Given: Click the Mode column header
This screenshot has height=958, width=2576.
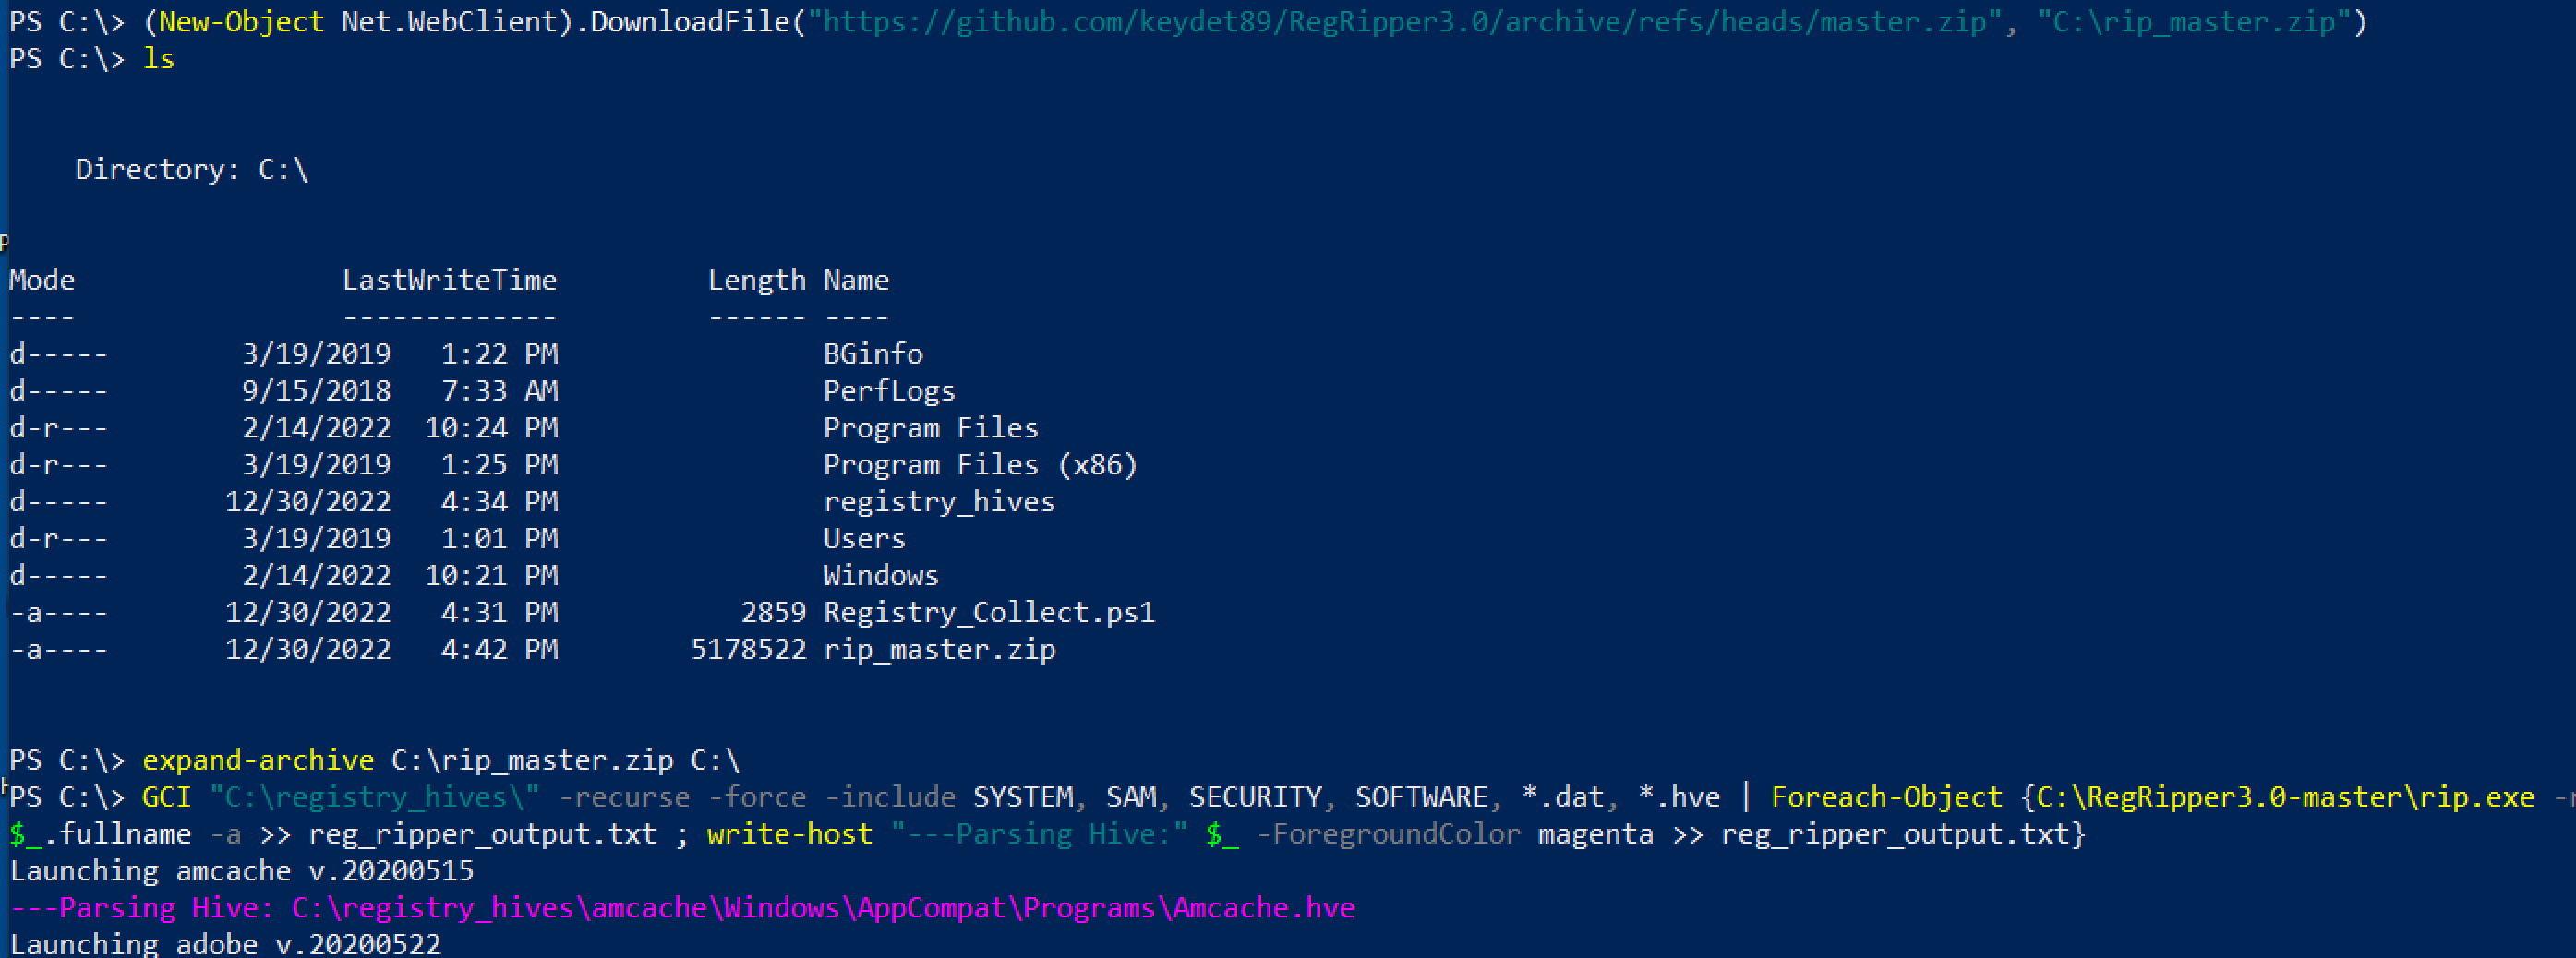Looking at the screenshot, I should [42, 280].
